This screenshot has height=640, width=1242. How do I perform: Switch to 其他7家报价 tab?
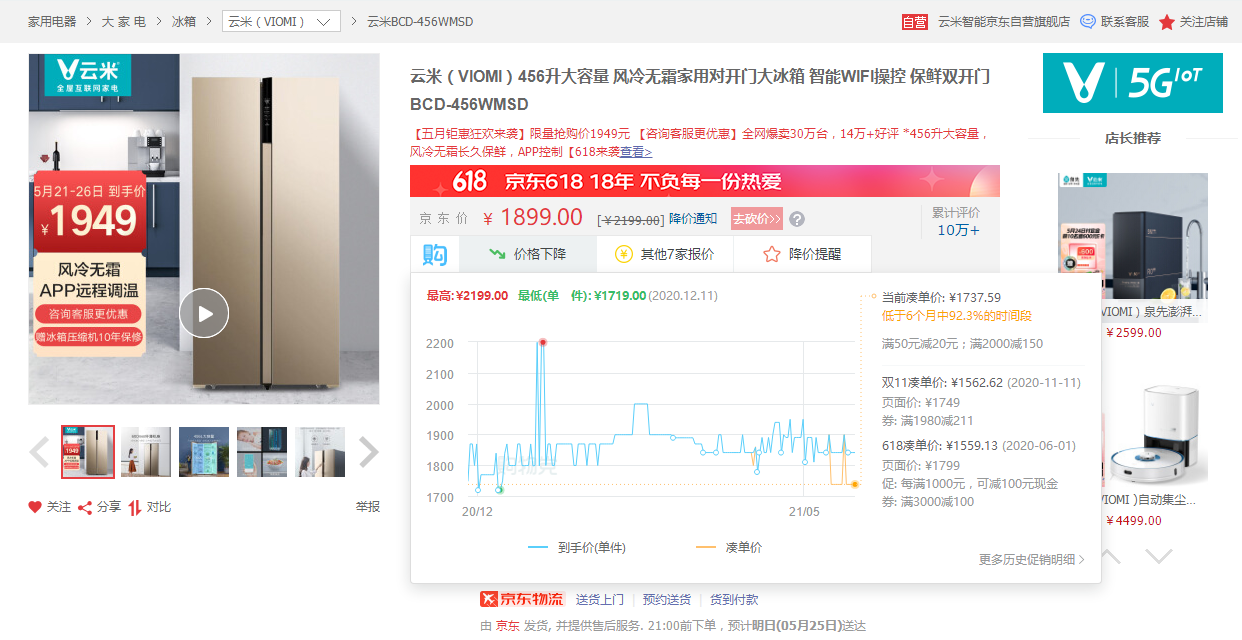click(665, 254)
